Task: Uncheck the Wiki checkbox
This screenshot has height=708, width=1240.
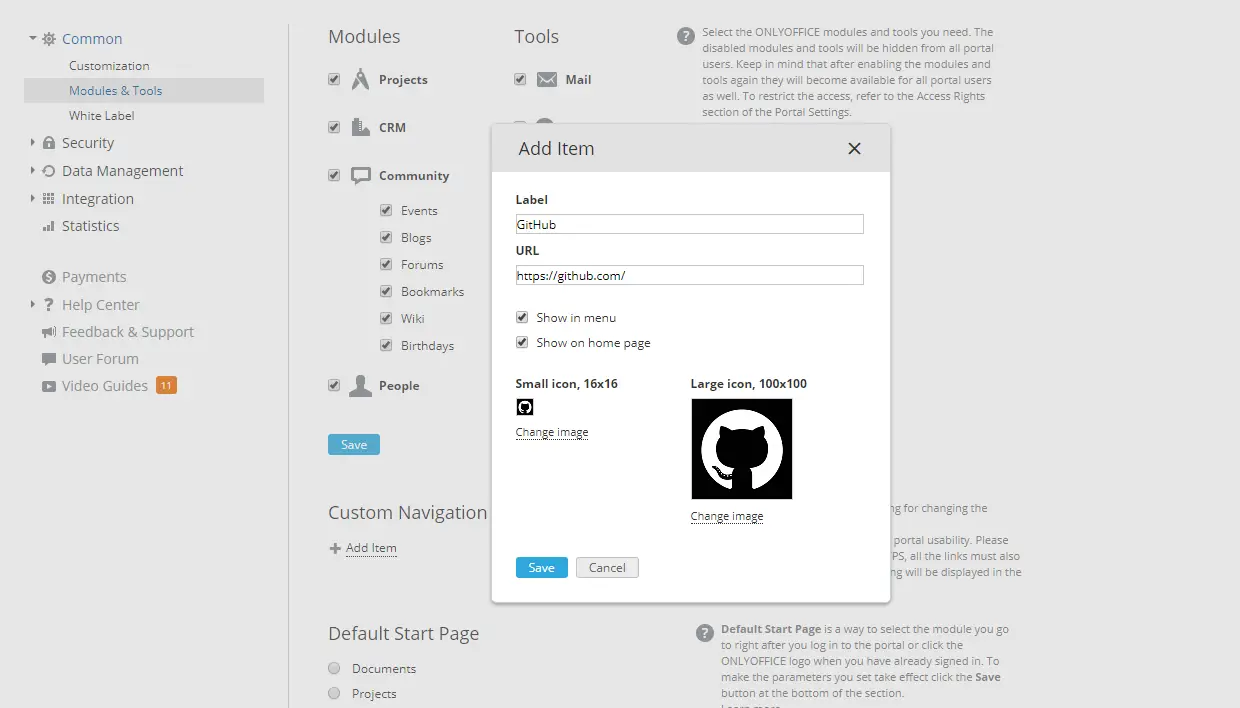Action: click(386, 319)
